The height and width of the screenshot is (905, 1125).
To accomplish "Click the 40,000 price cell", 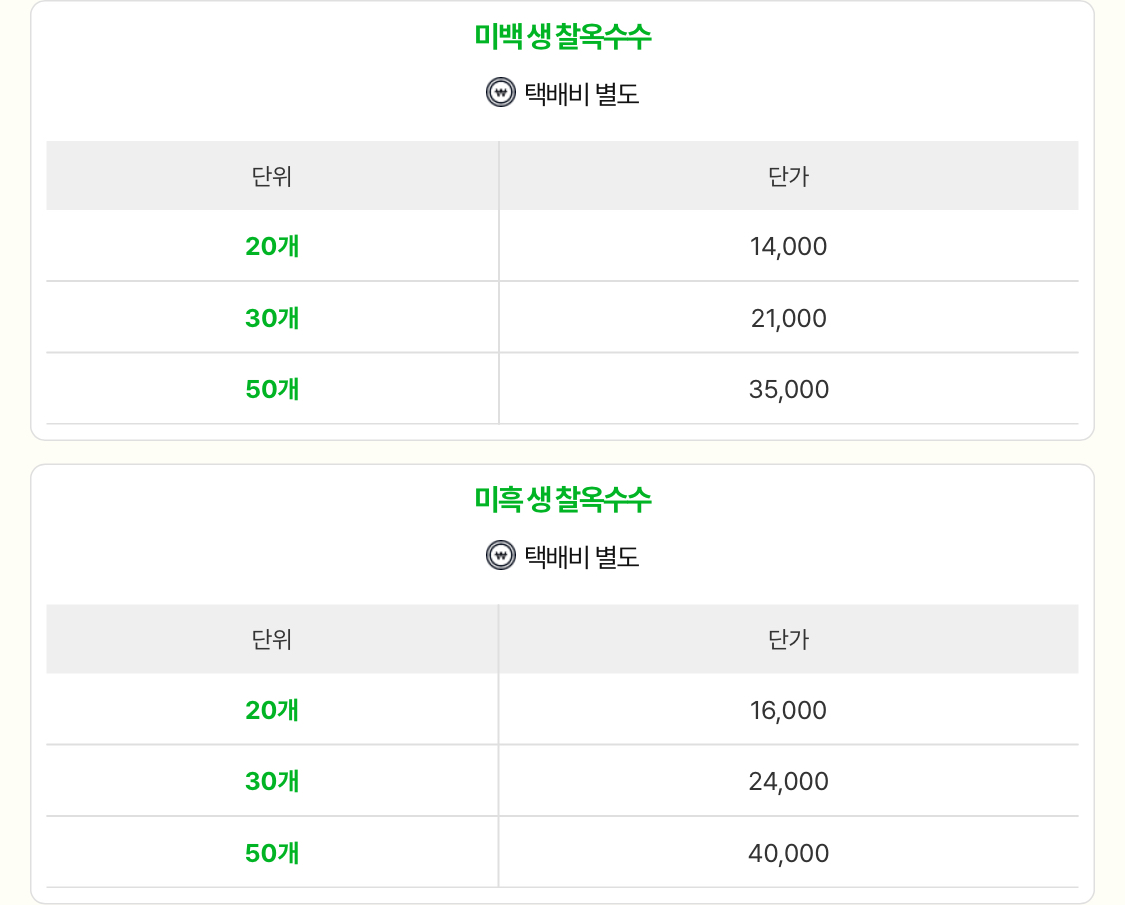I will click(789, 853).
